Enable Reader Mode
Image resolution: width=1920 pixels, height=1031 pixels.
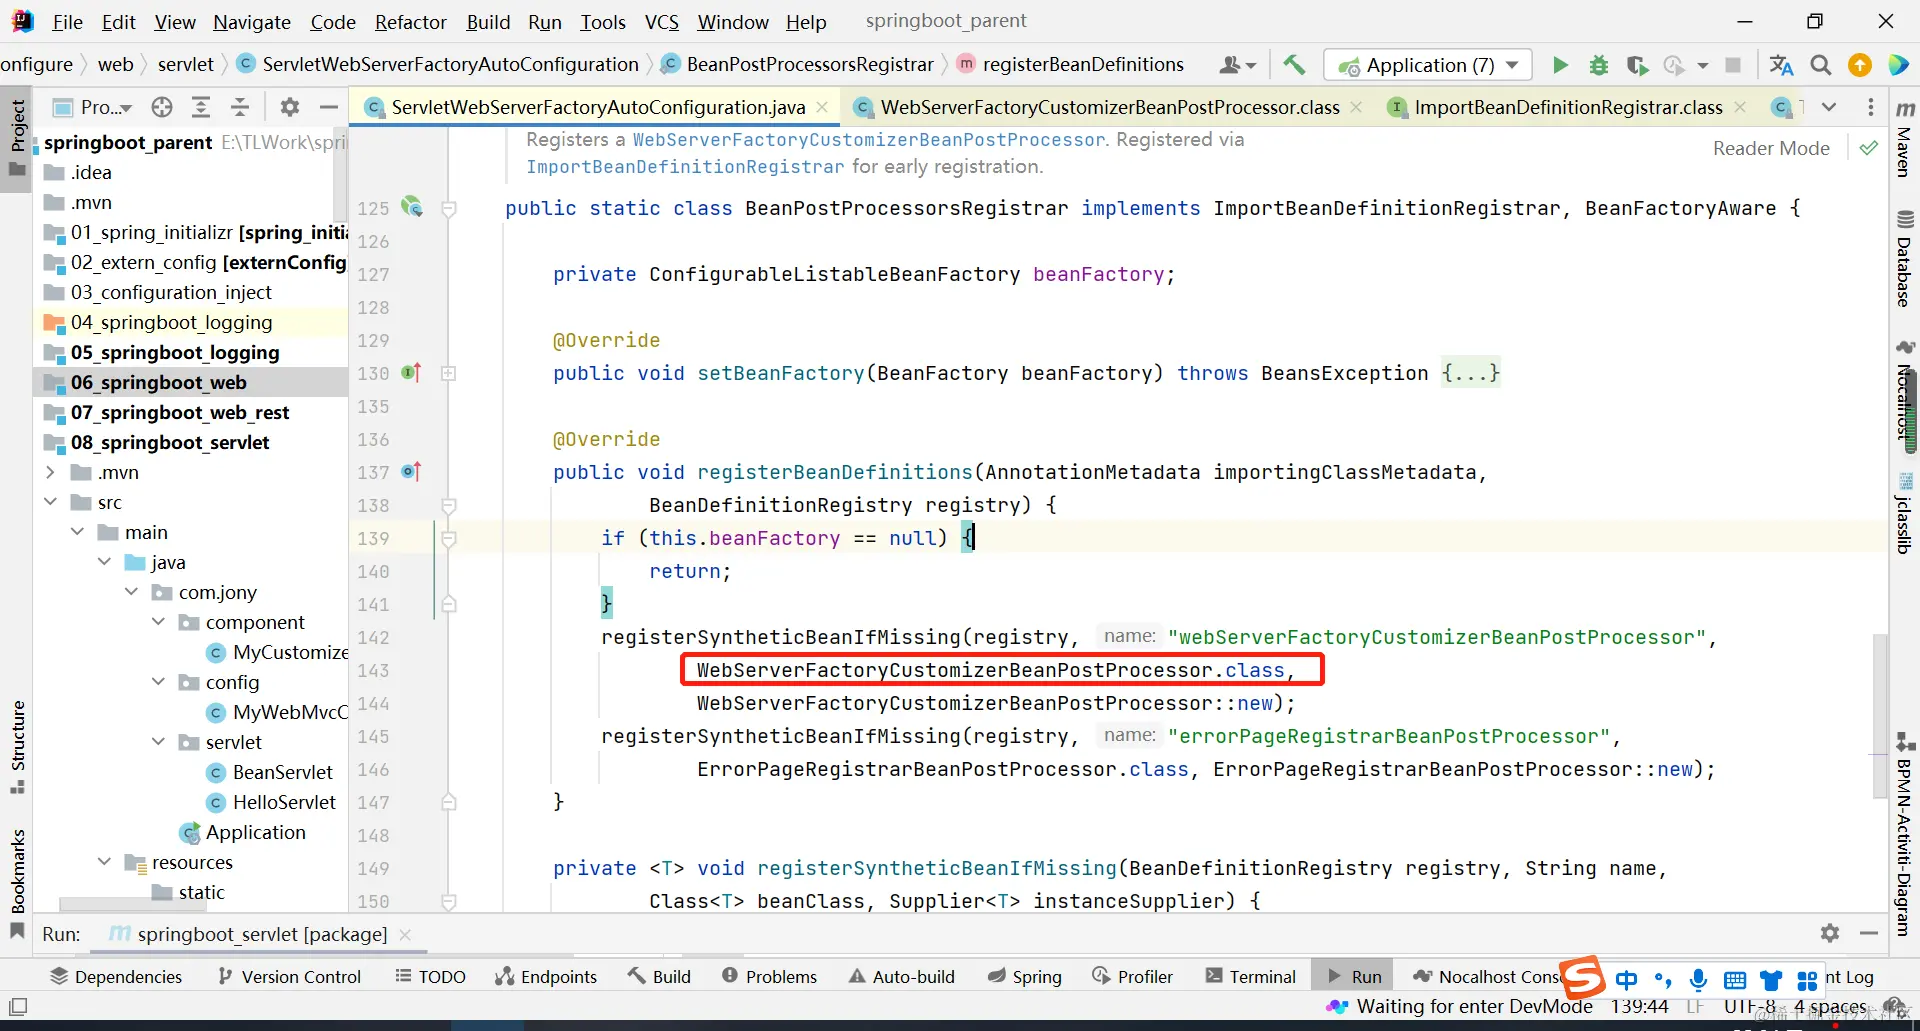coord(1771,148)
